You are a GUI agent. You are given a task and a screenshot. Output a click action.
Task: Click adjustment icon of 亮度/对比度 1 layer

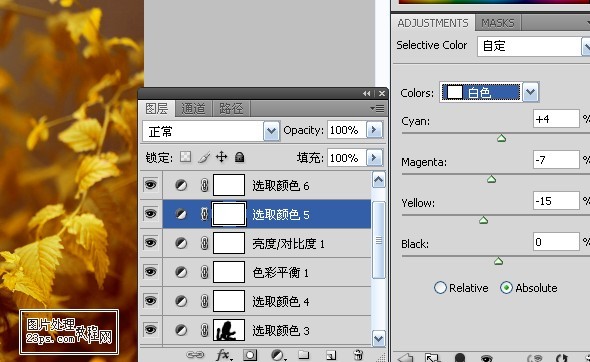(181, 243)
